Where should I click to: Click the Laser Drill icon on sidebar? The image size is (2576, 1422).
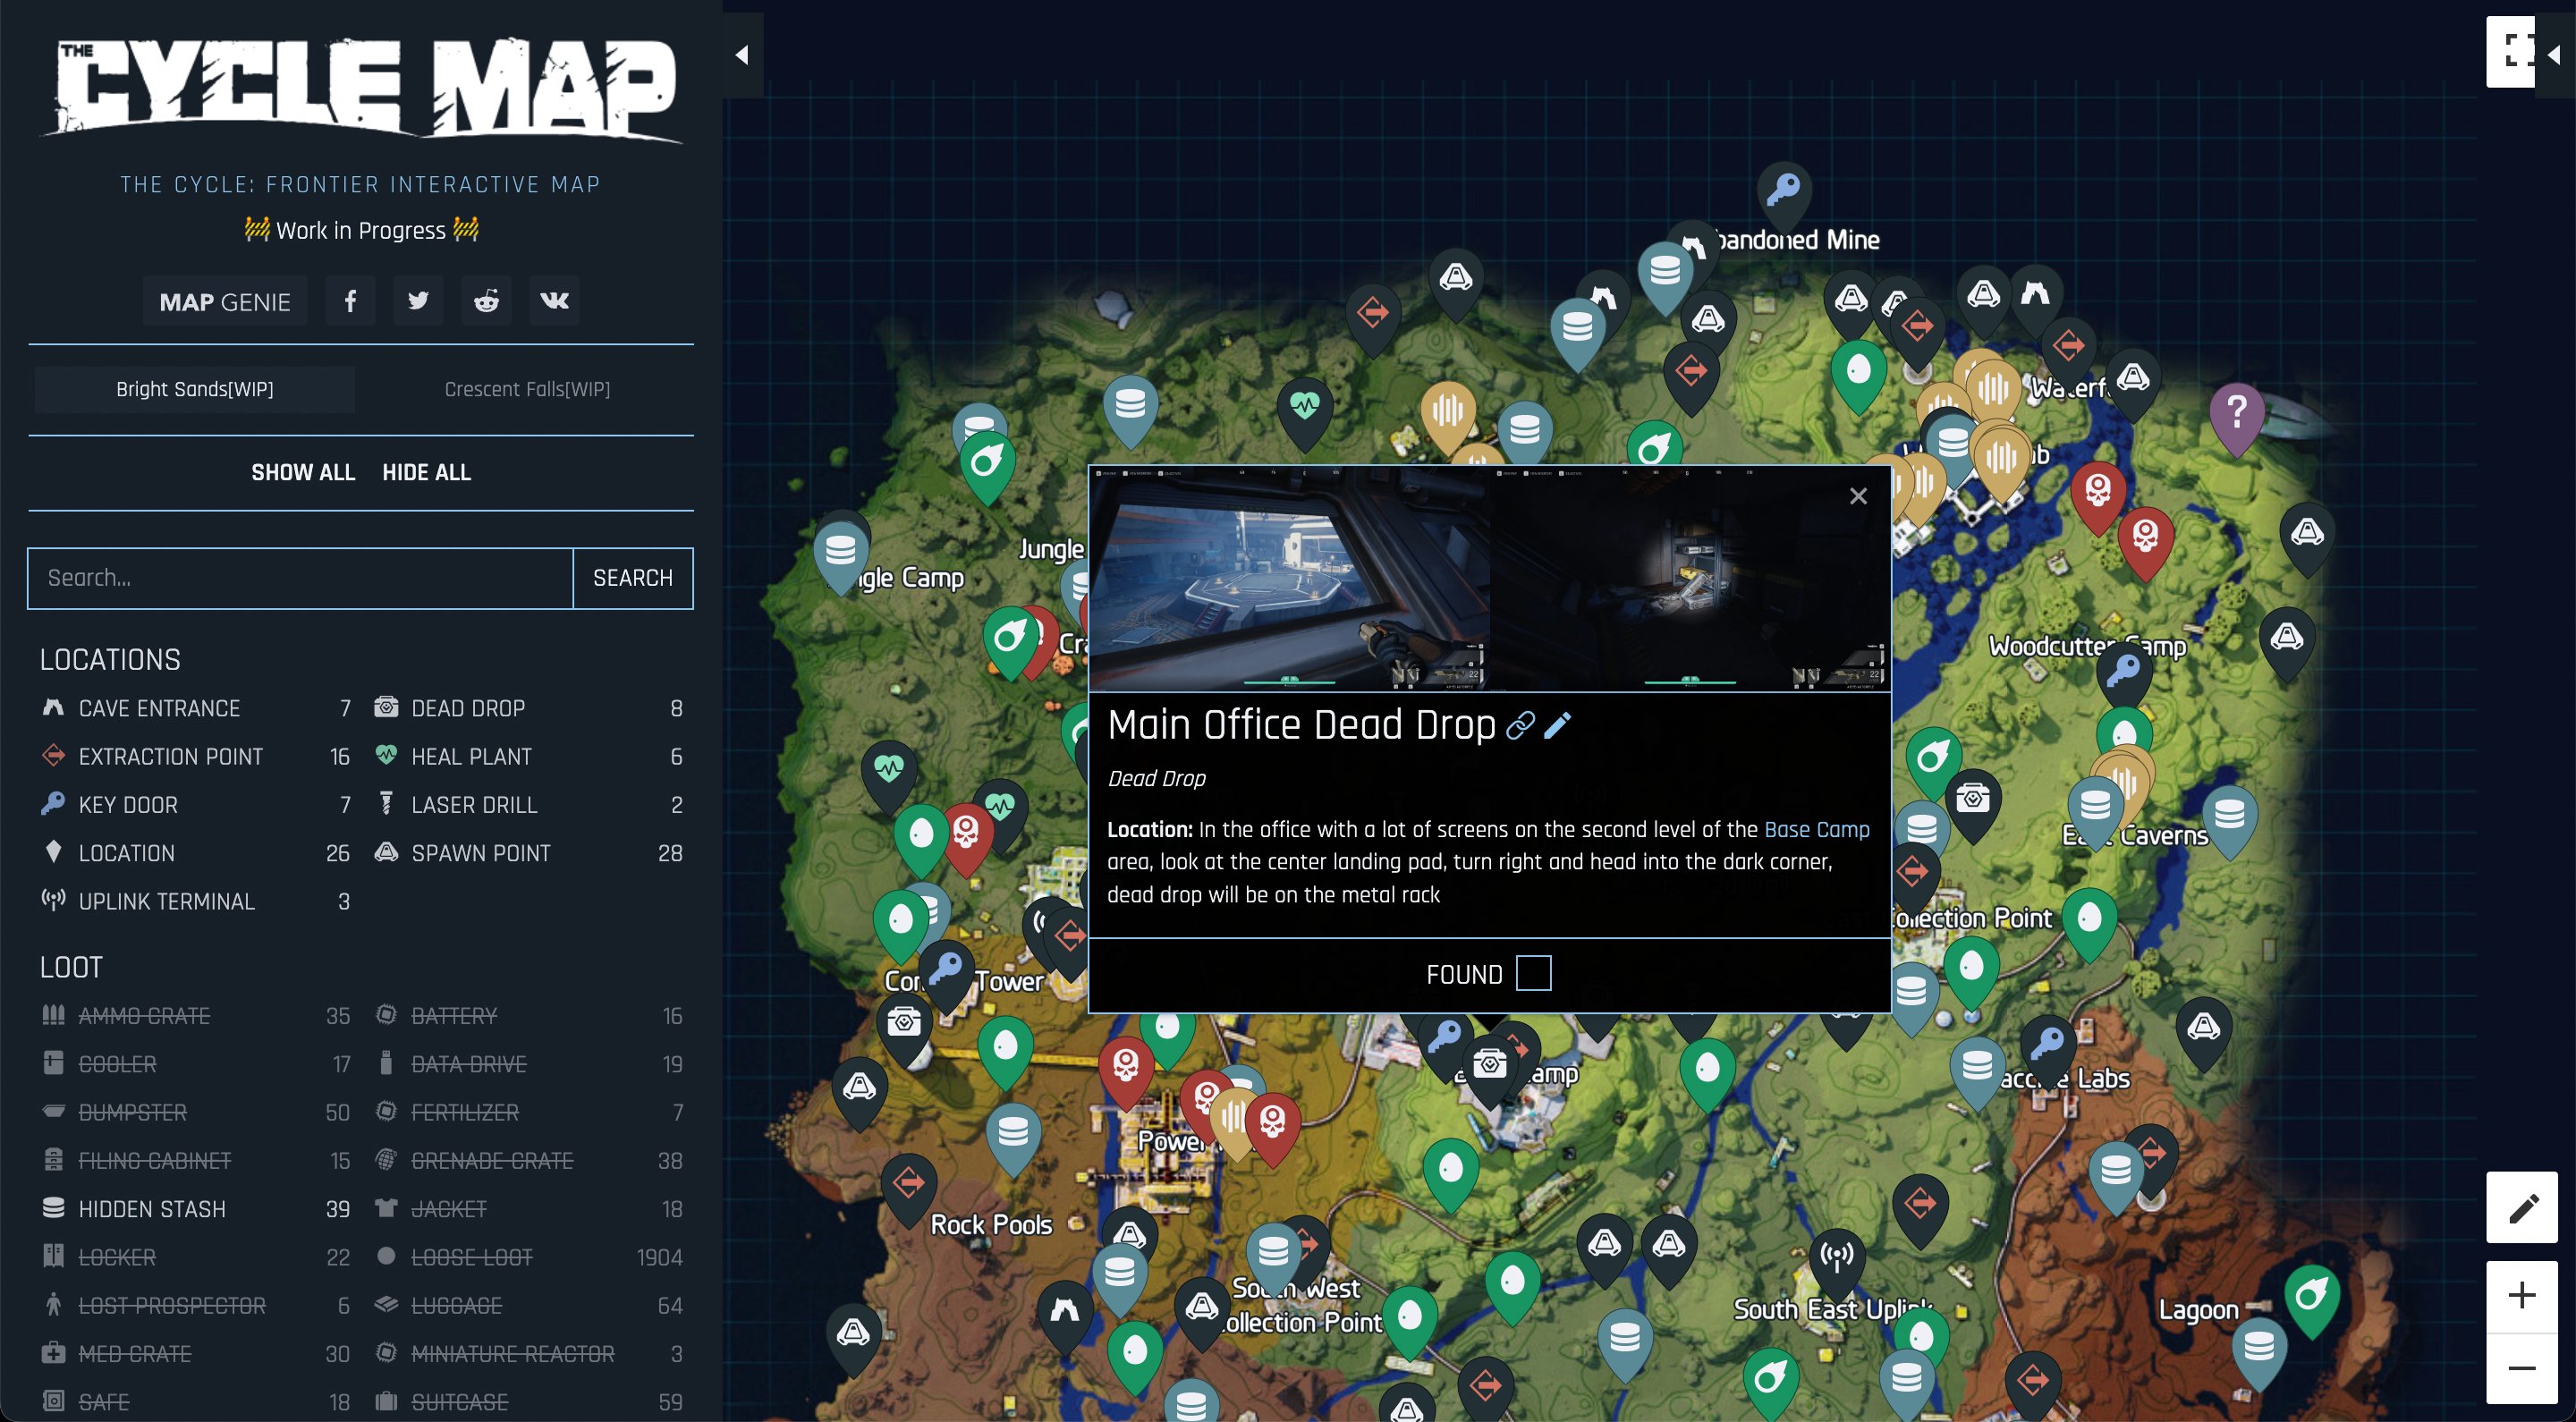(386, 804)
